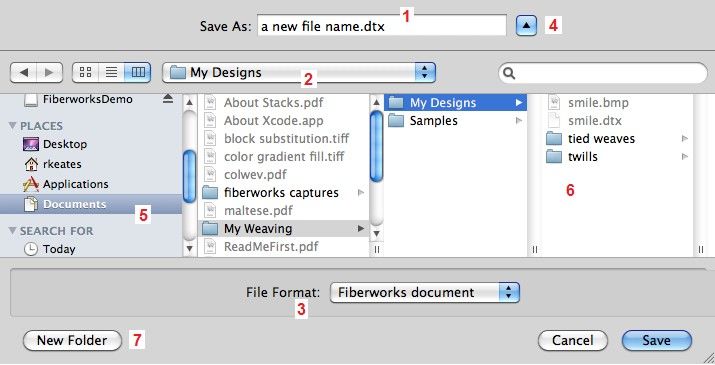Image resolution: width=715 pixels, height=365 pixels.
Task: Switch to list view mode
Action: coord(111,72)
